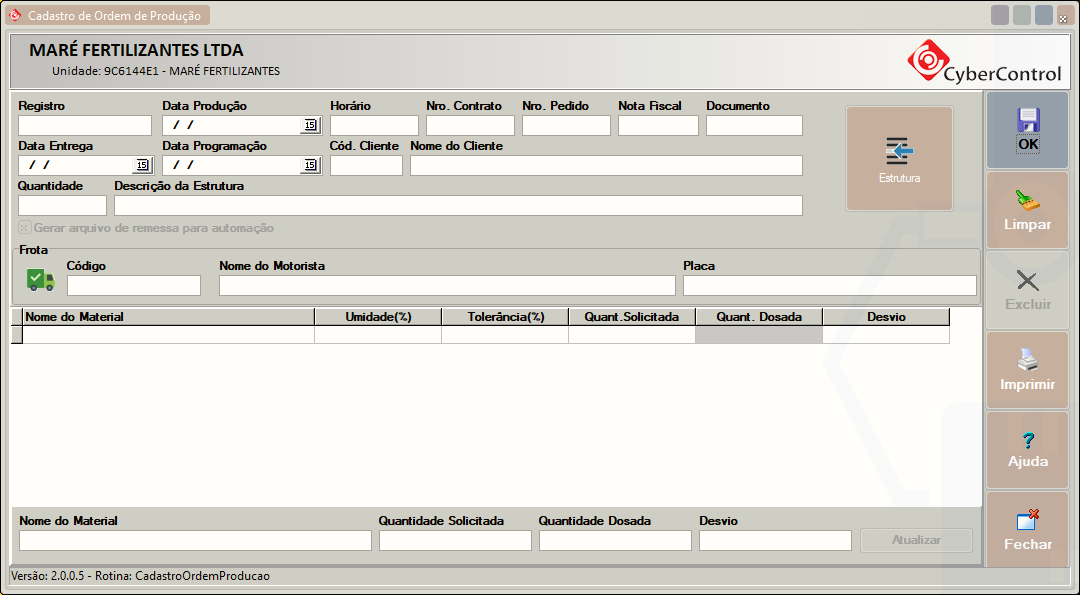The image size is (1080, 595).
Task: Select the Quant. Dosada column header
Action: (758, 317)
